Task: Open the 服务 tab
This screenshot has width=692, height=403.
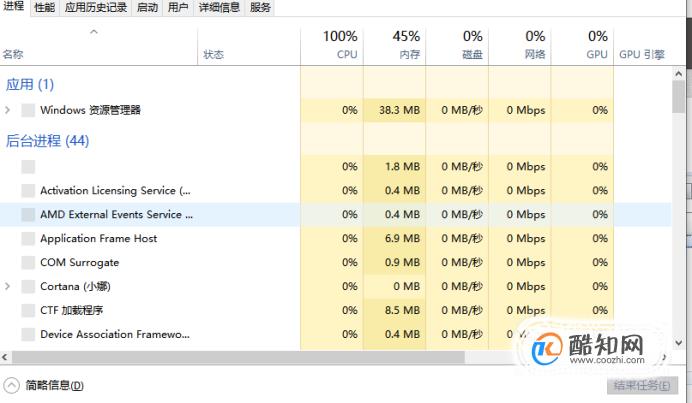Action: point(260,8)
